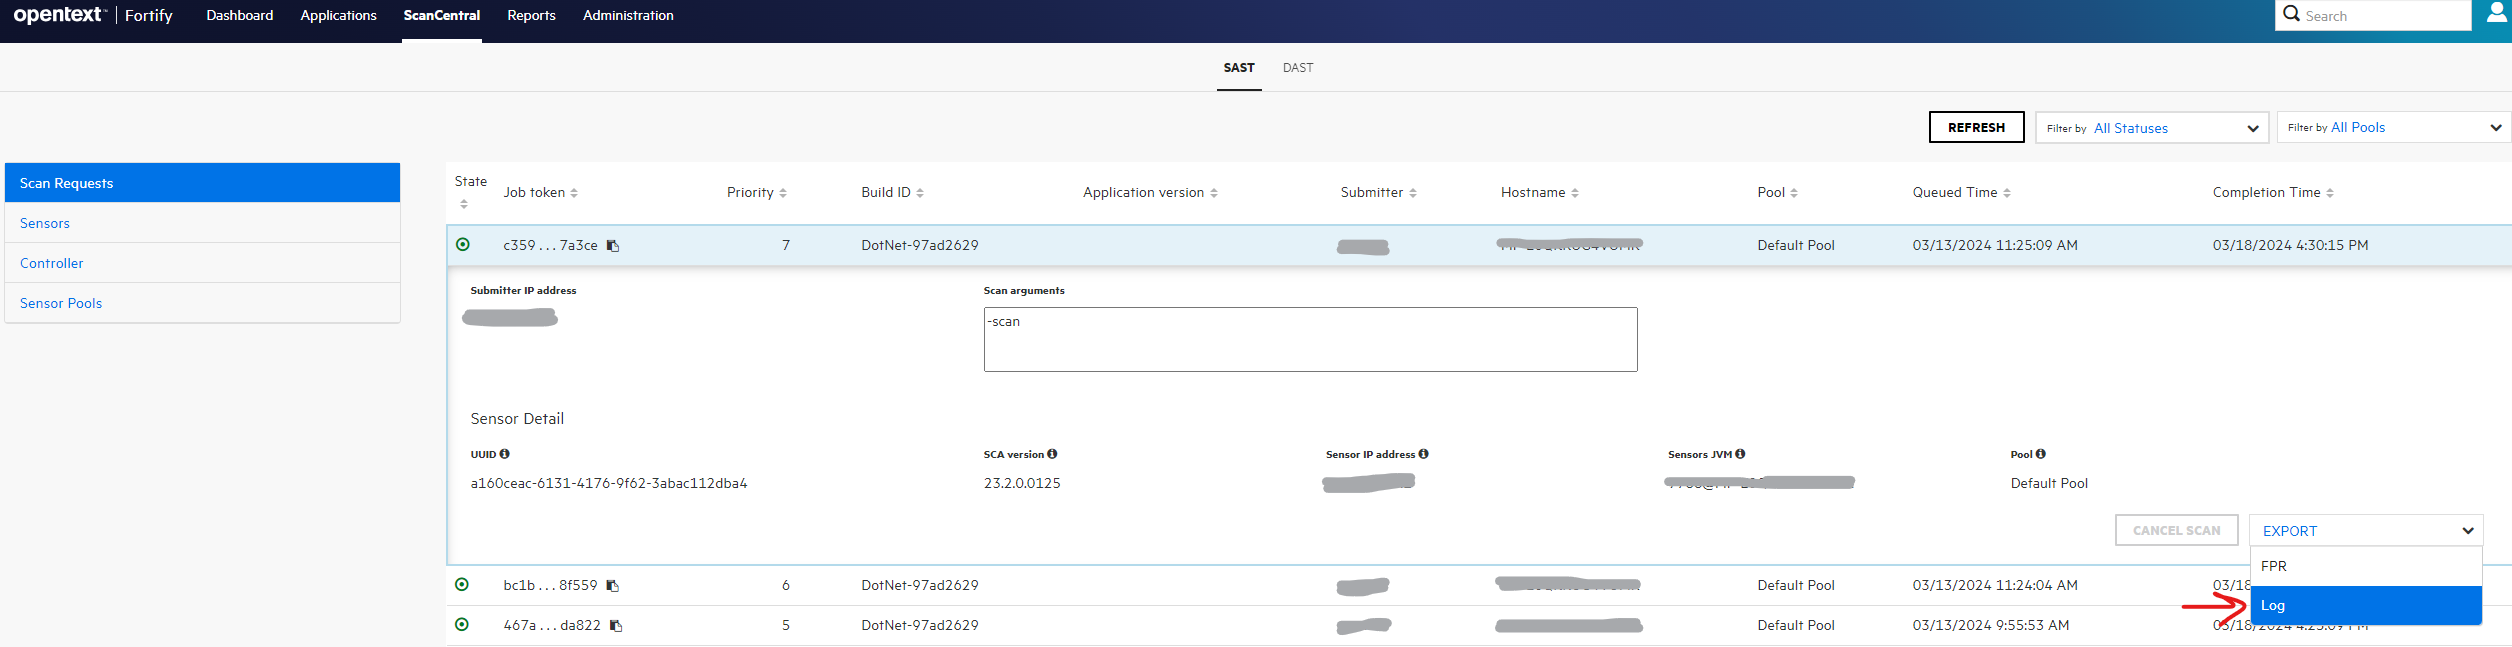Open Sensor Pools in the sidebar
The width and height of the screenshot is (2512, 647).
coord(61,303)
